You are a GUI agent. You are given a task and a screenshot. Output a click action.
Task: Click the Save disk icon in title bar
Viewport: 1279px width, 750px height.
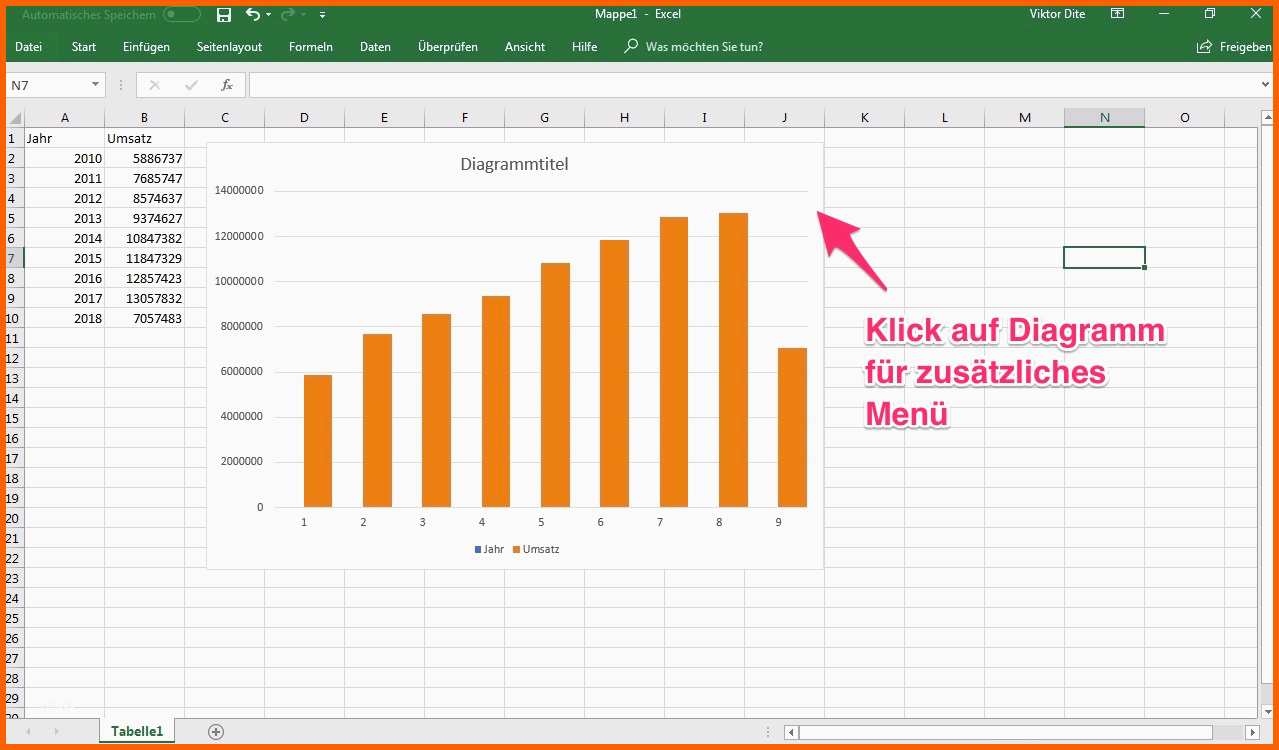coord(224,14)
